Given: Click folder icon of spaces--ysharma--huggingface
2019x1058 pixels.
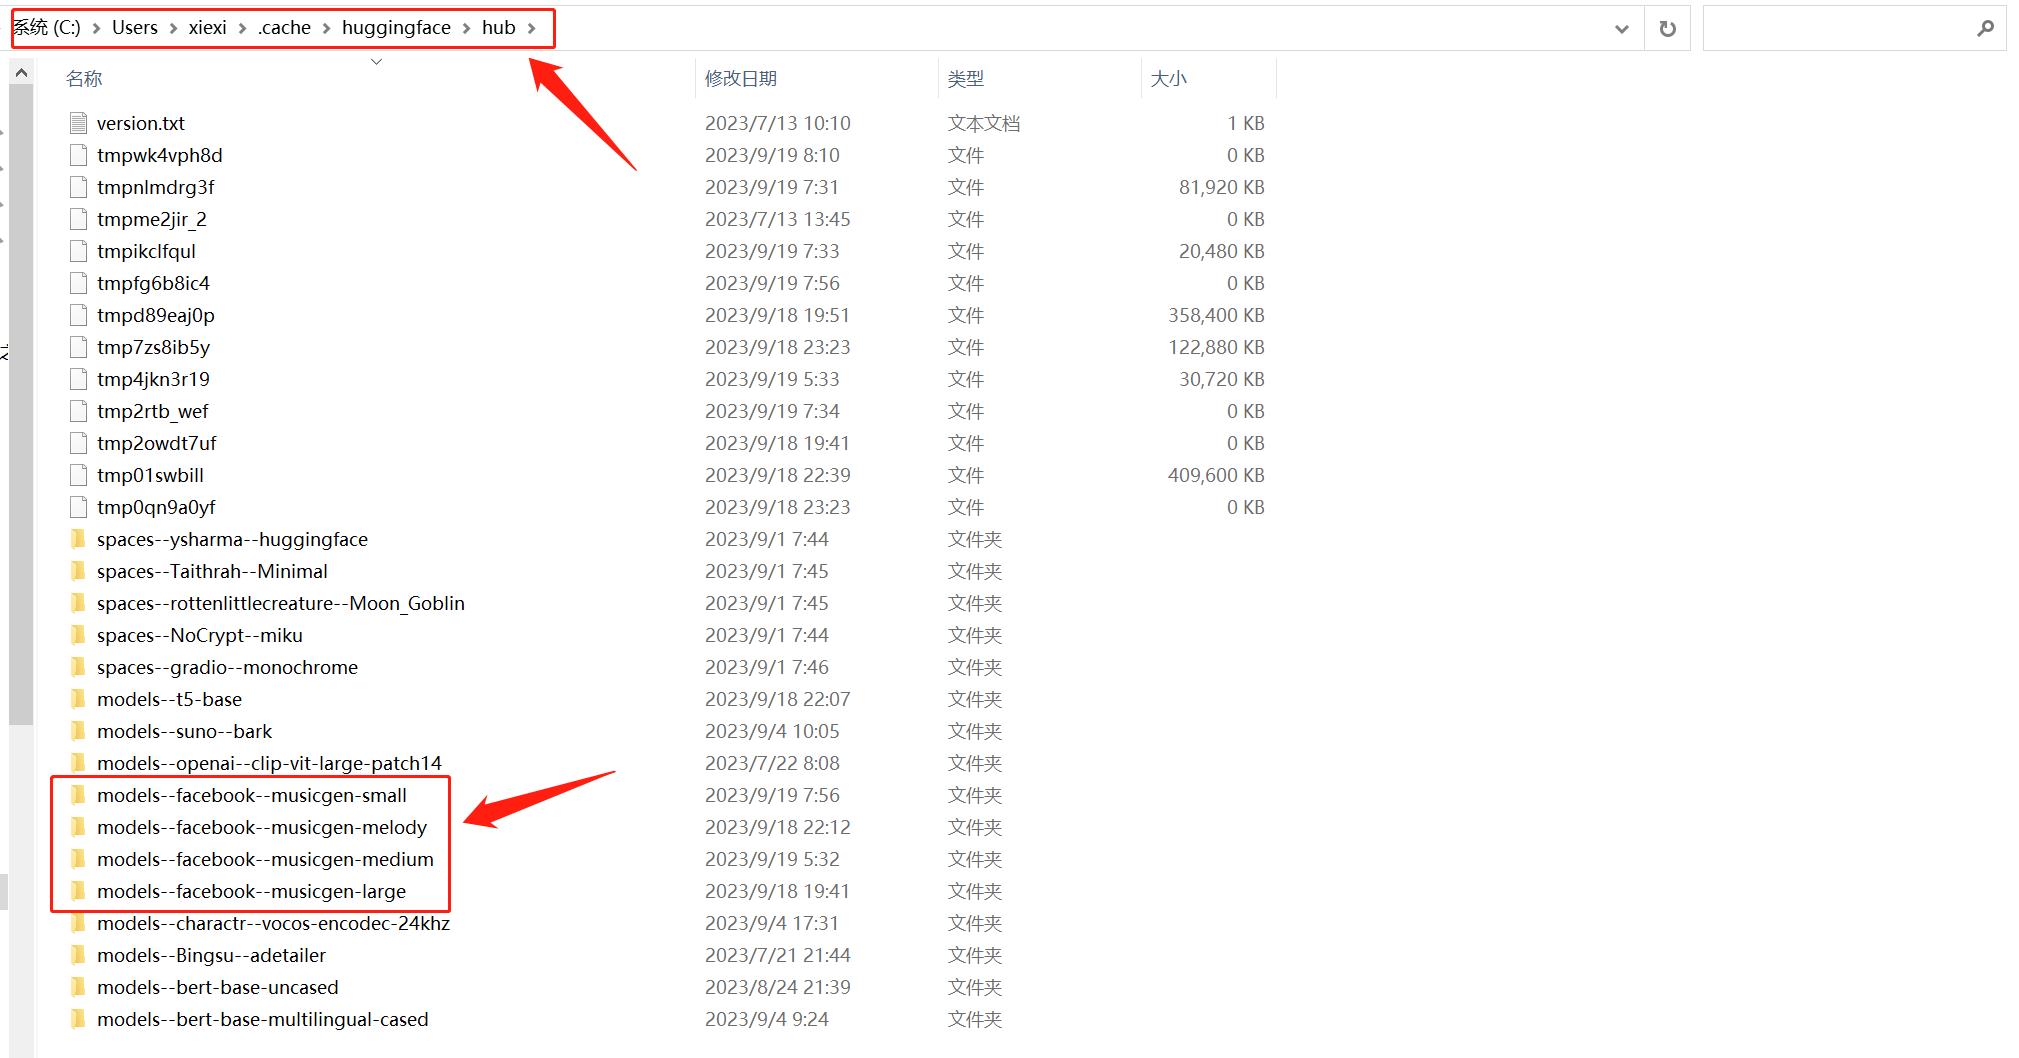Looking at the screenshot, I should 78,539.
